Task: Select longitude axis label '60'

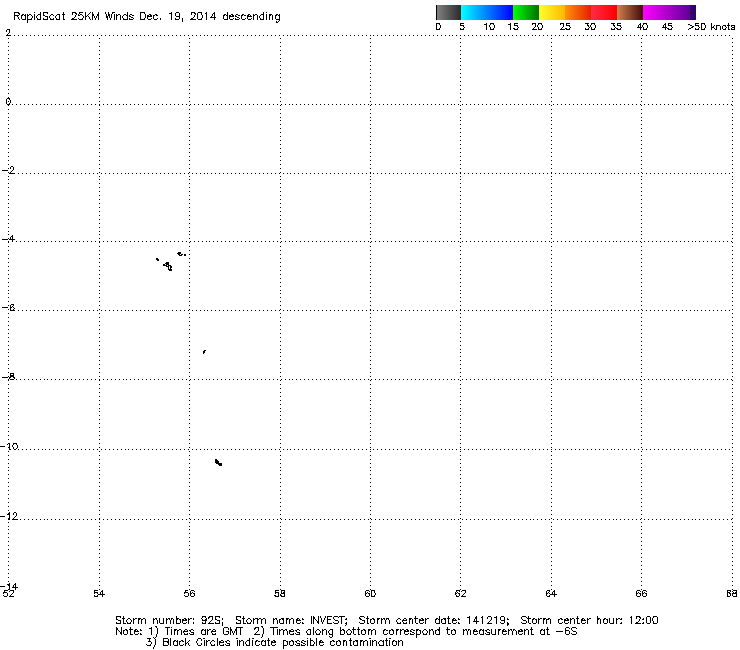Action: pos(370,593)
